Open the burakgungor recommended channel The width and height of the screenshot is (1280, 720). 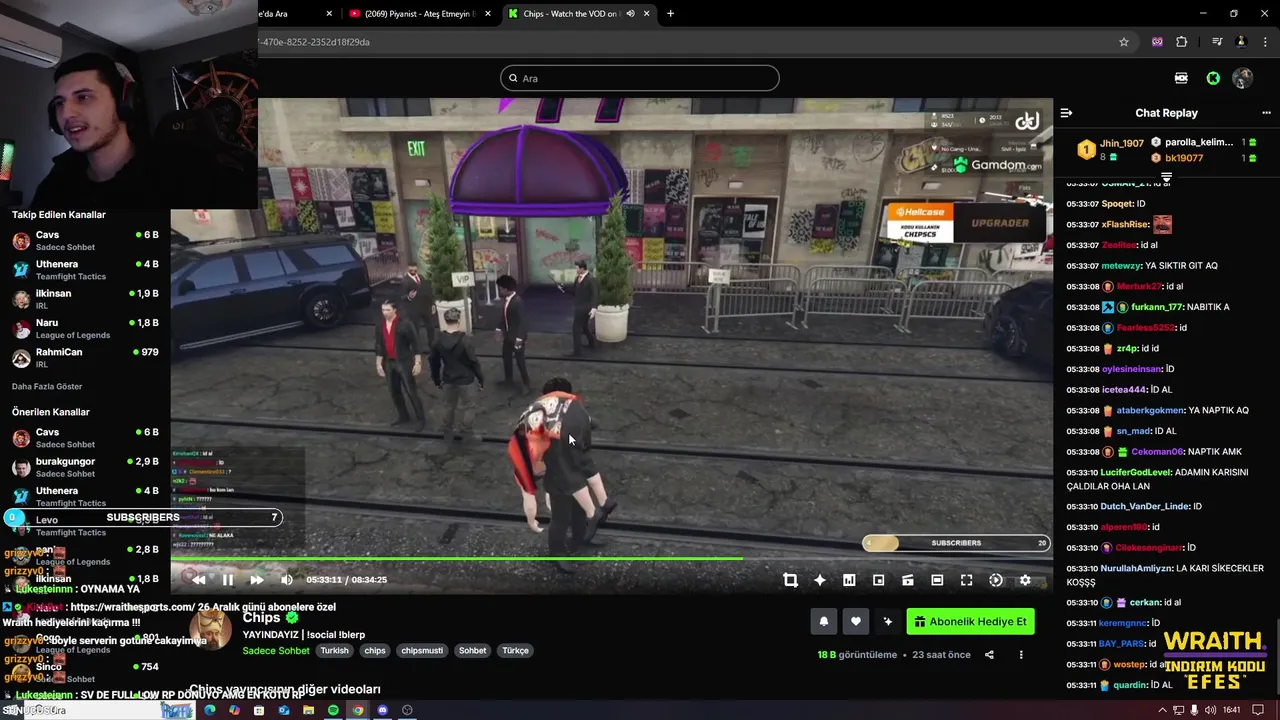[85, 467]
